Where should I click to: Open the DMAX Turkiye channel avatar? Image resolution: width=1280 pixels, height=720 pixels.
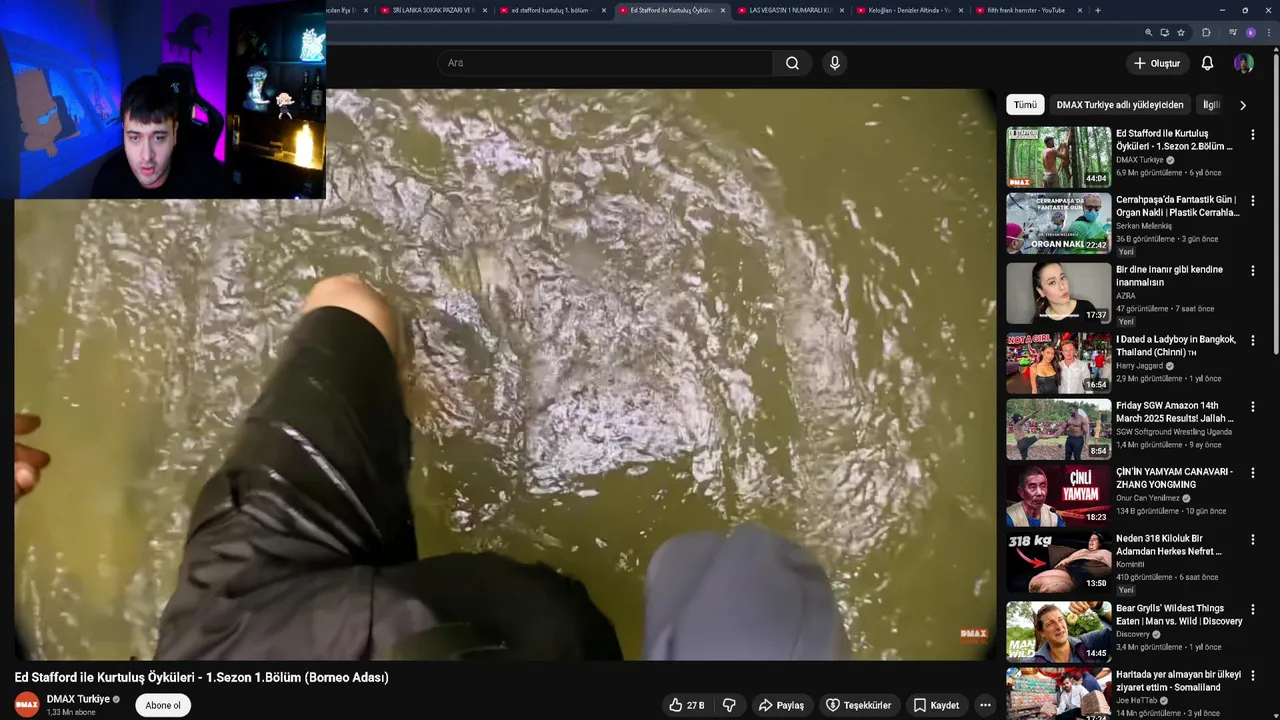[x=27, y=704]
